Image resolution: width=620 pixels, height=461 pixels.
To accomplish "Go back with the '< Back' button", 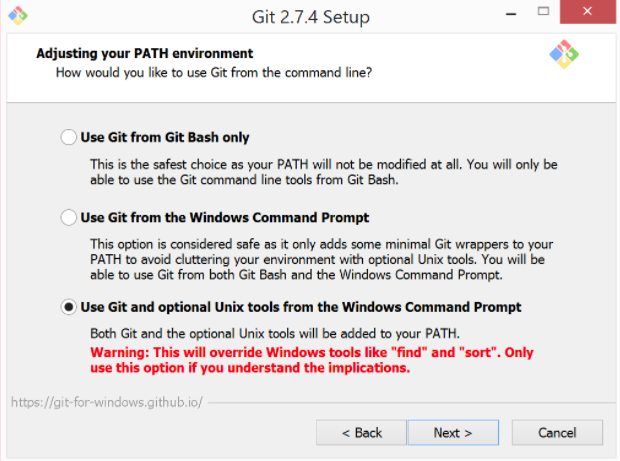I will pos(361,433).
